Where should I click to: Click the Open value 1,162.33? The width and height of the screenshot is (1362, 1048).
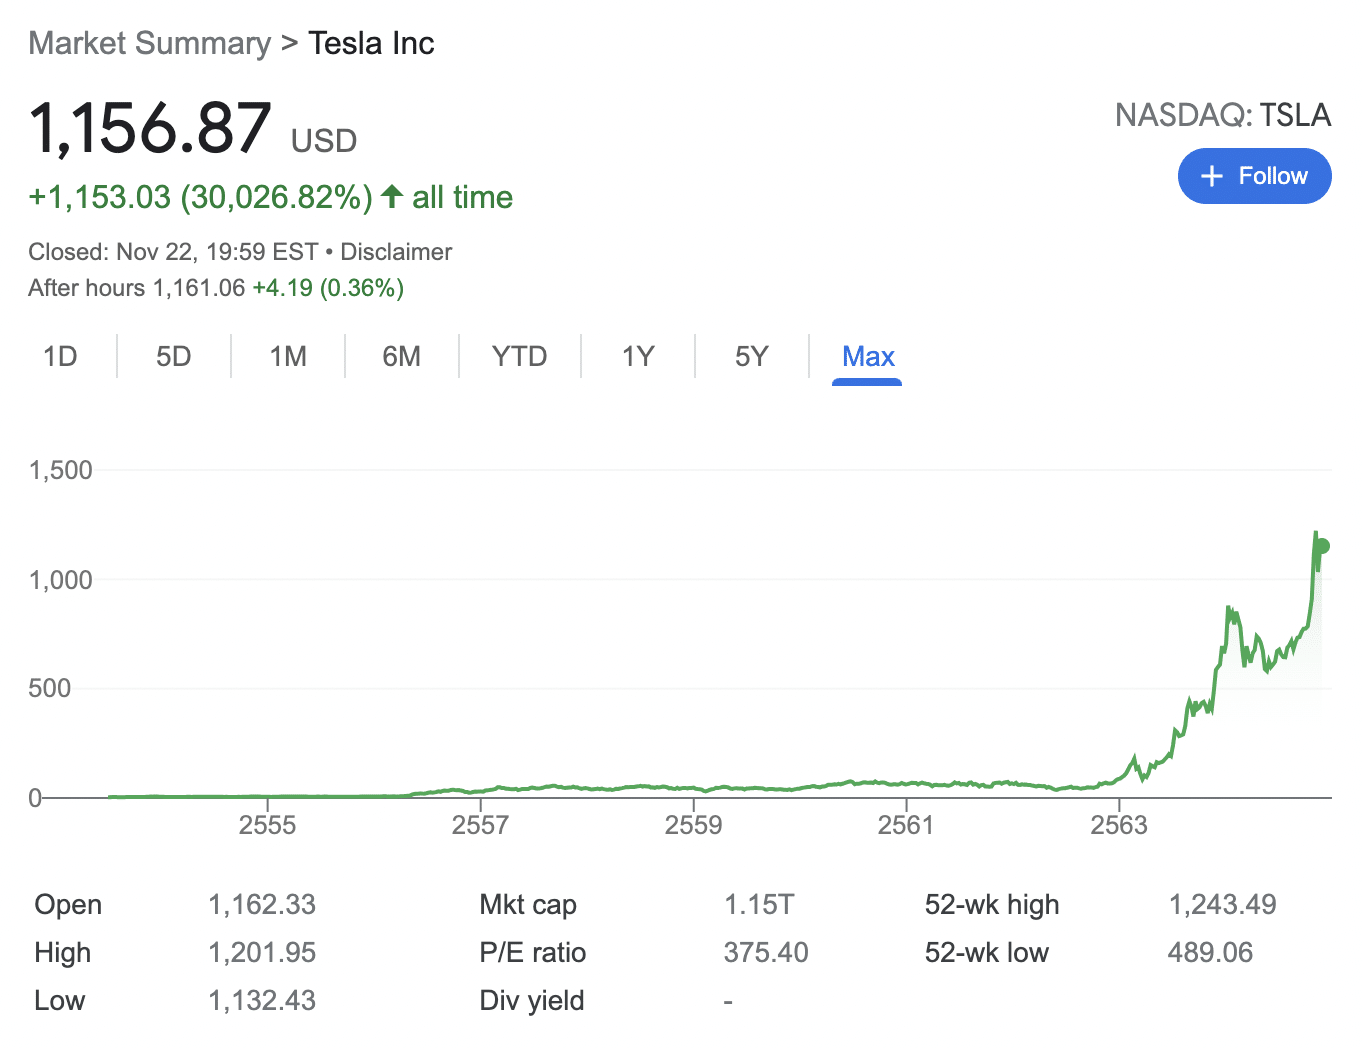(262, 905)
